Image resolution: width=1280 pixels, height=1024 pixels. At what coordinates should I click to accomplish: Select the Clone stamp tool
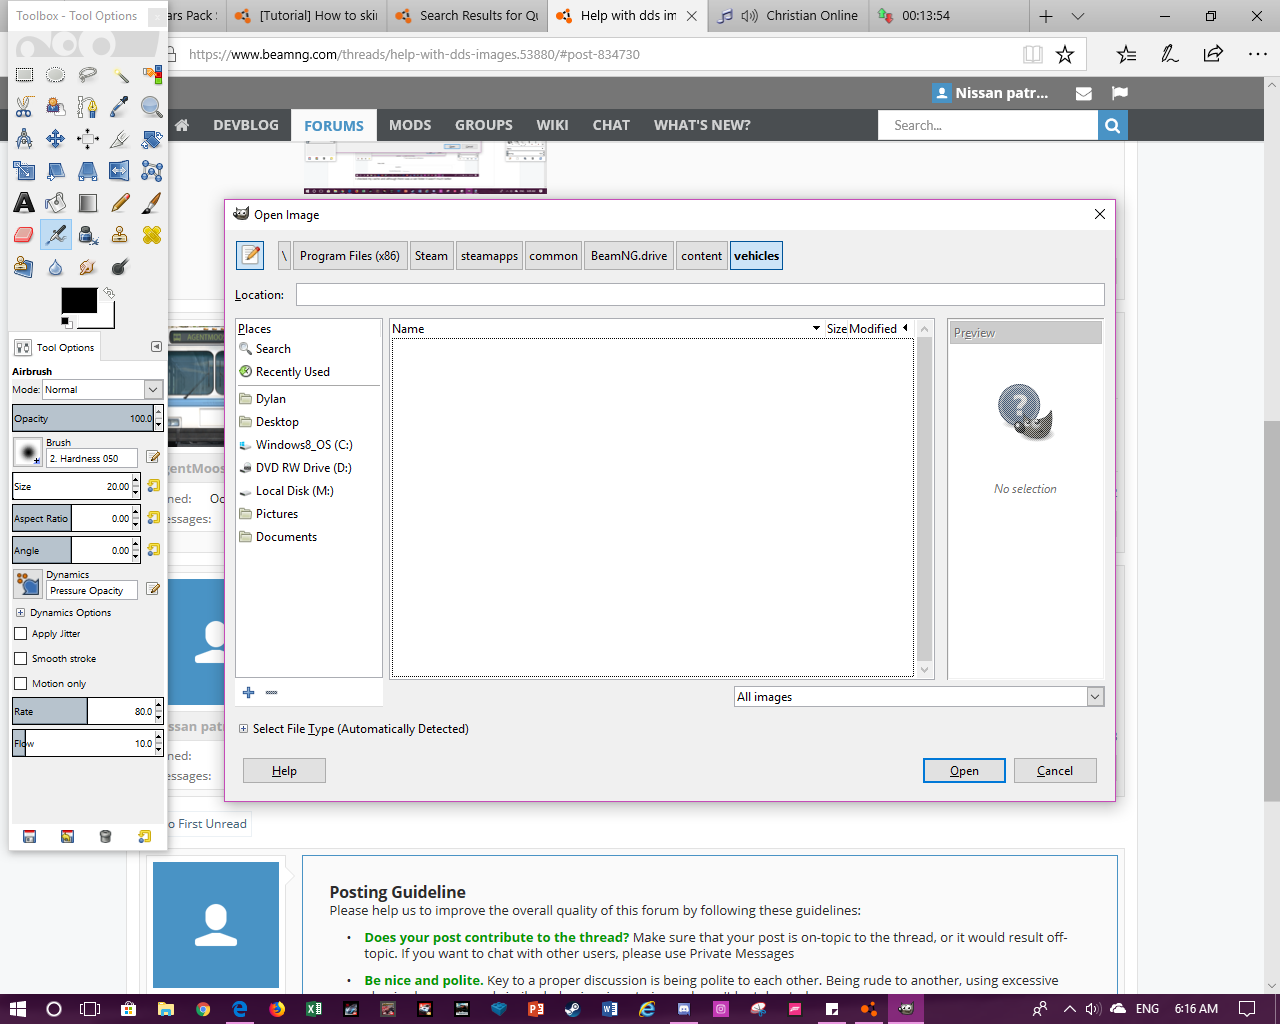[x=120, y=235]
